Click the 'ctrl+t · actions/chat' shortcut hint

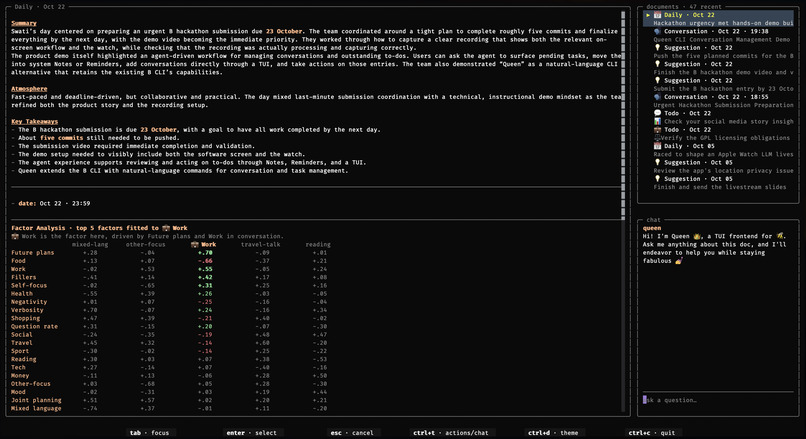pos(451,433)
